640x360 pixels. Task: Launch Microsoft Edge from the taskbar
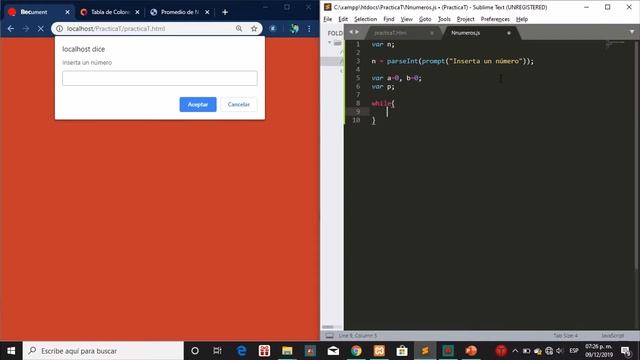coord(242,351)
